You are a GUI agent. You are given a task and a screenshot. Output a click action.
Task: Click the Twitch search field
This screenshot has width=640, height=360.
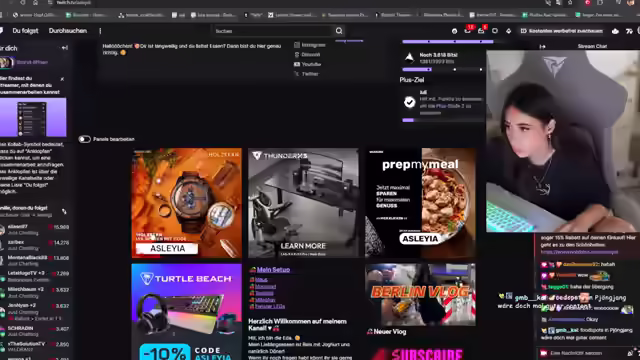coord(273,31)
